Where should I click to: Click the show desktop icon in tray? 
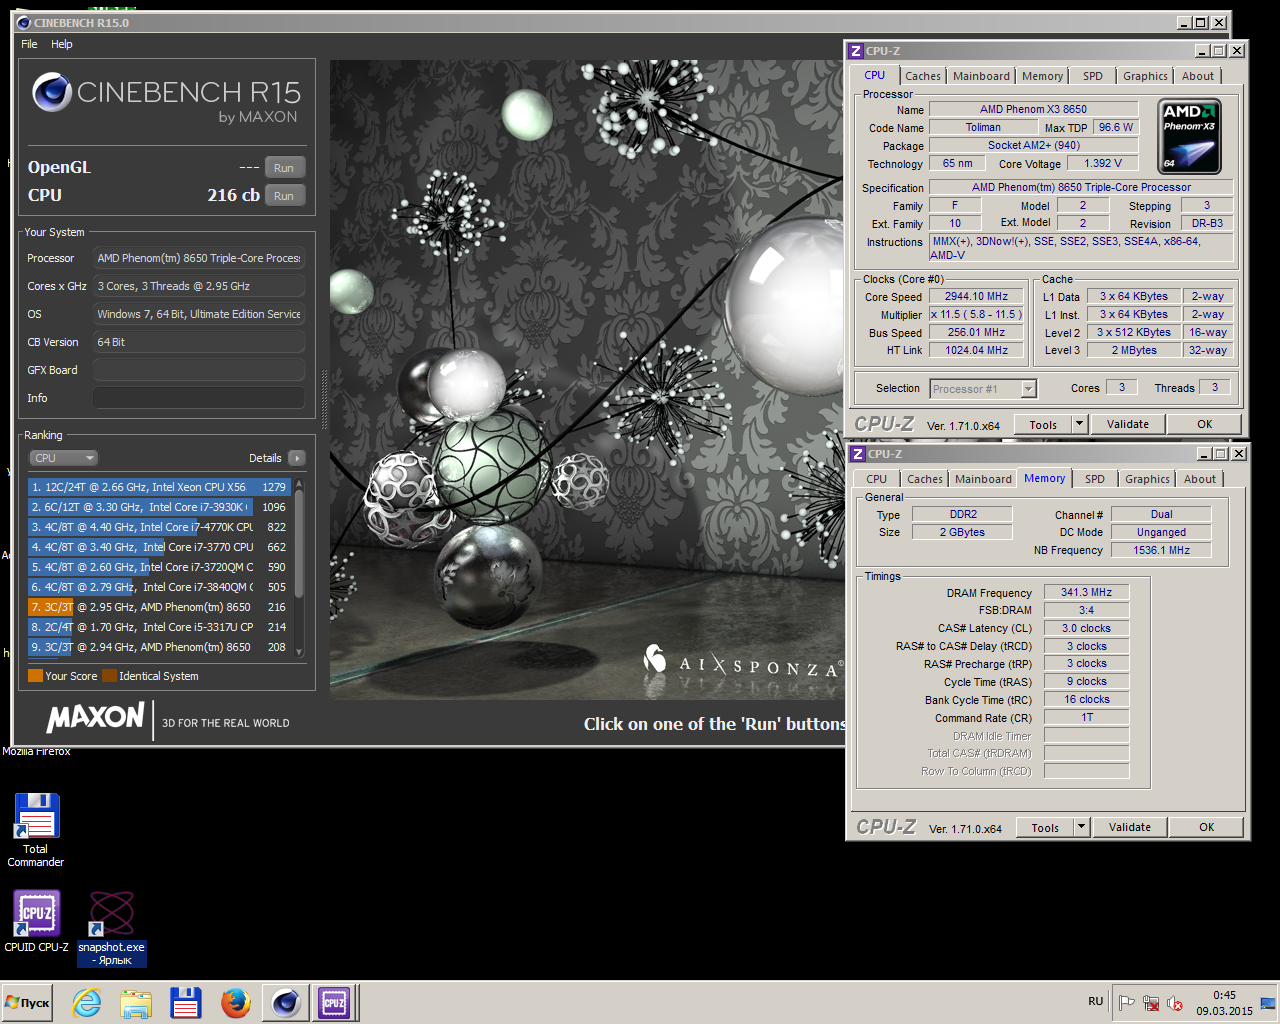[x=1268, y=1003]
